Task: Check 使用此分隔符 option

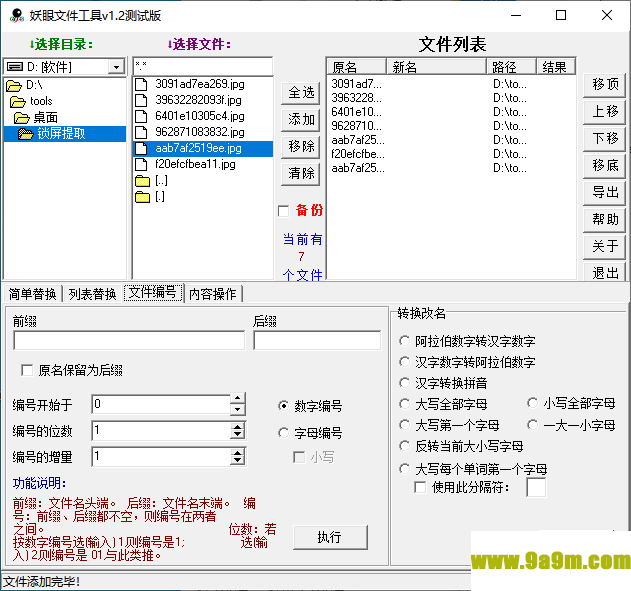Action: 420,487
